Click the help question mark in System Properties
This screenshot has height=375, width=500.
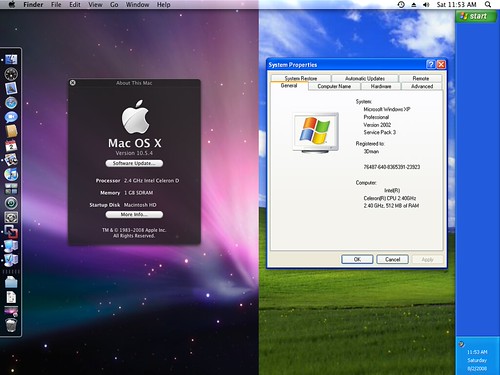point(431,64)
